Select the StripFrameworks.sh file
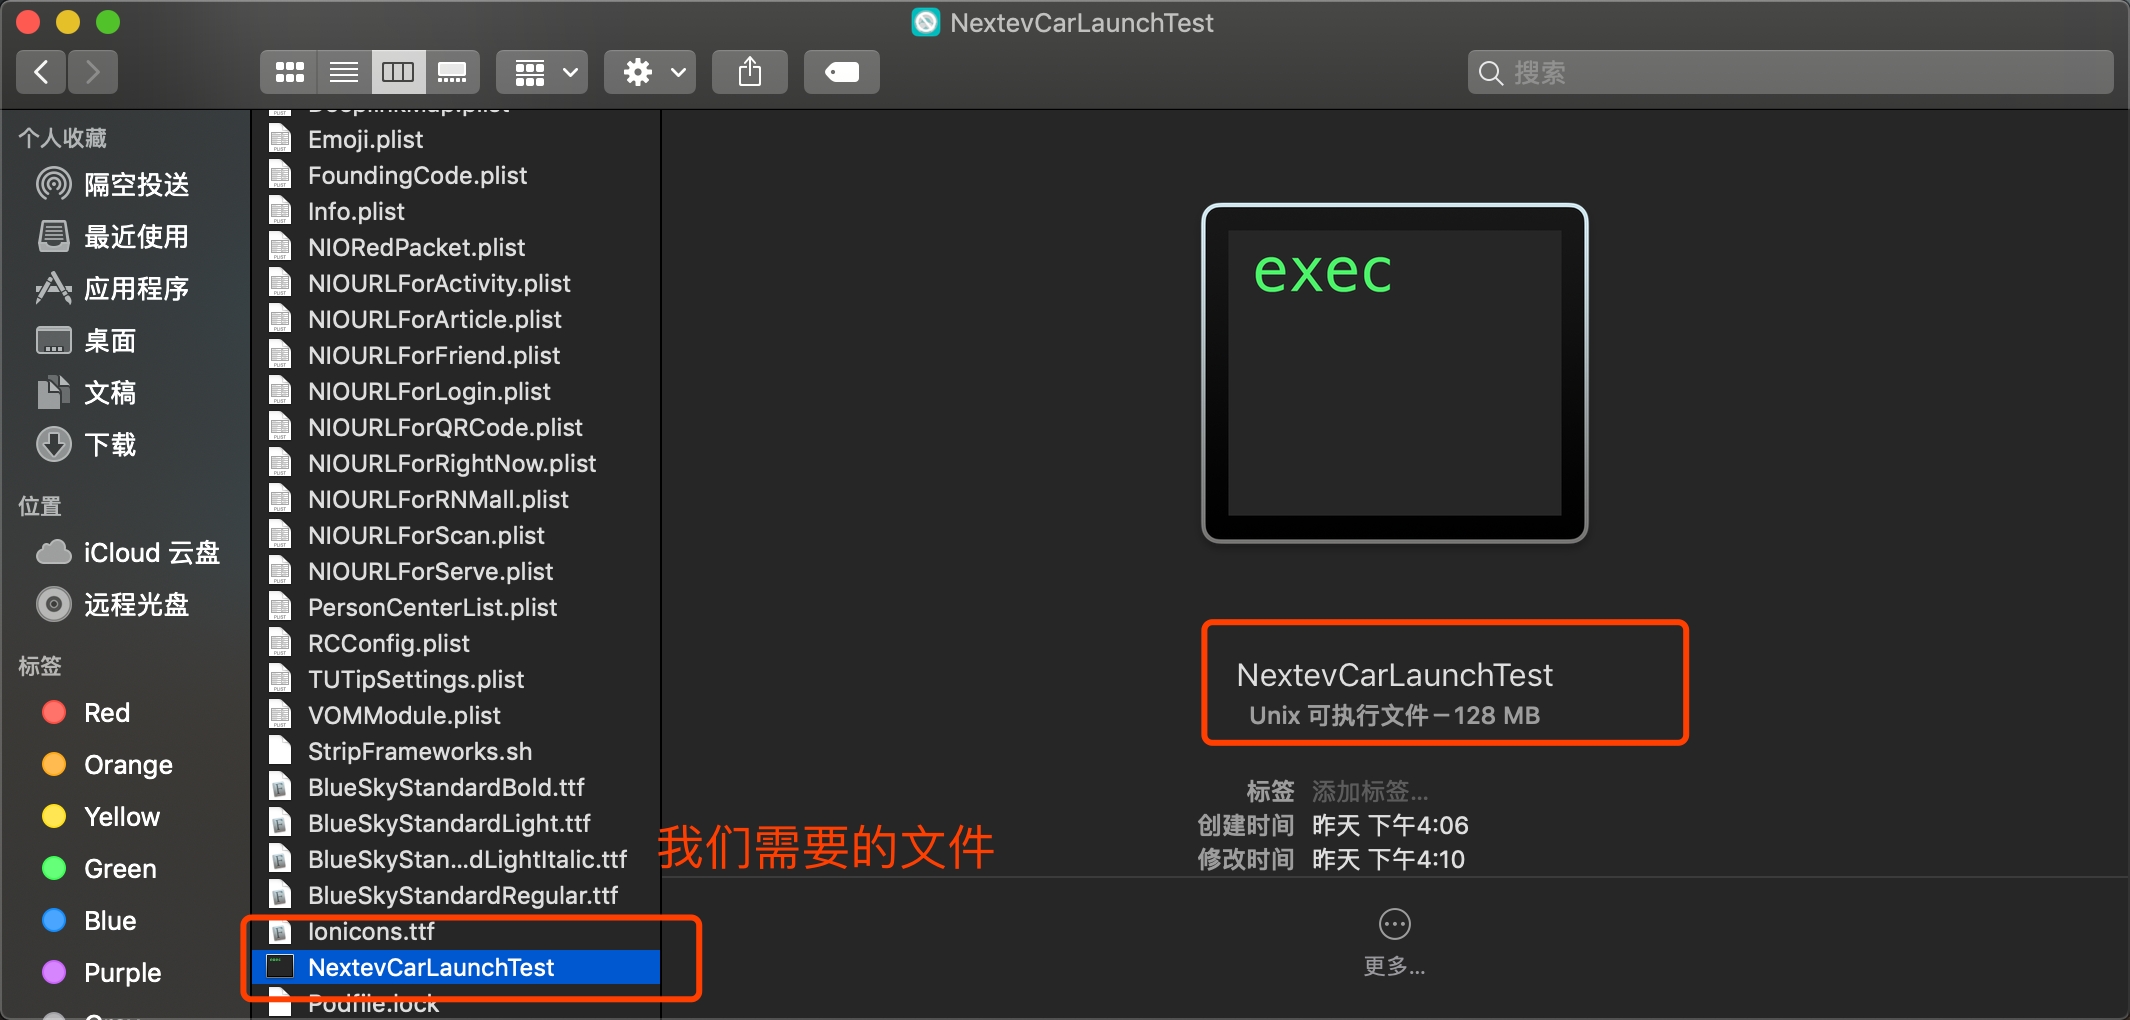The width and height of the screenshot is (2130, 1020). point(419,752)
